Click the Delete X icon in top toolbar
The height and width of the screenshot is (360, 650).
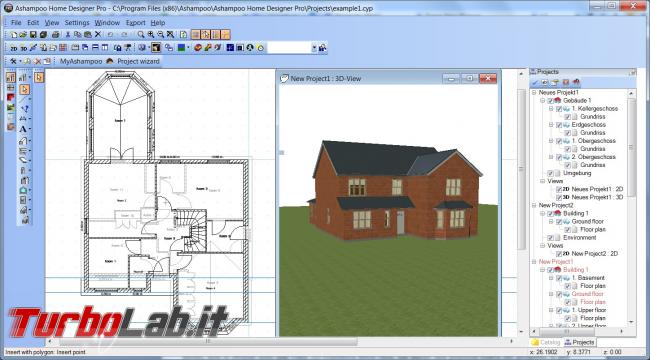click(98, 34)
